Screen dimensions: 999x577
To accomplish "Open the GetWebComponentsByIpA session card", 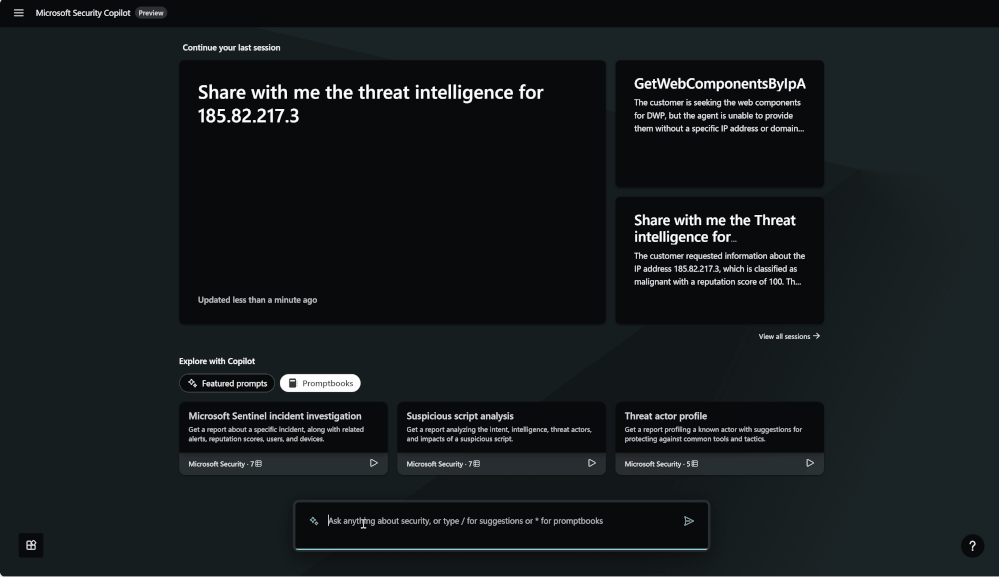I will pyautogui.click(x=719, y=124).
